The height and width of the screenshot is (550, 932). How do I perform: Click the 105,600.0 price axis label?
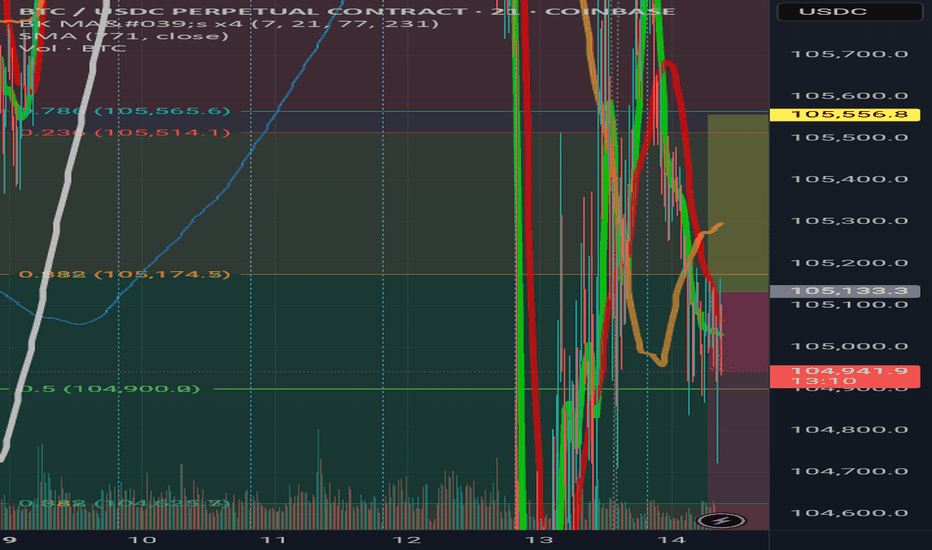click(849, 96)
